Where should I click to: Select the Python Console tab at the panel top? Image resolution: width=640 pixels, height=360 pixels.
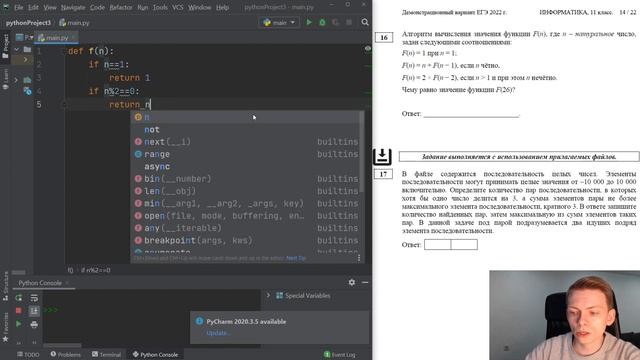point(40,283)
